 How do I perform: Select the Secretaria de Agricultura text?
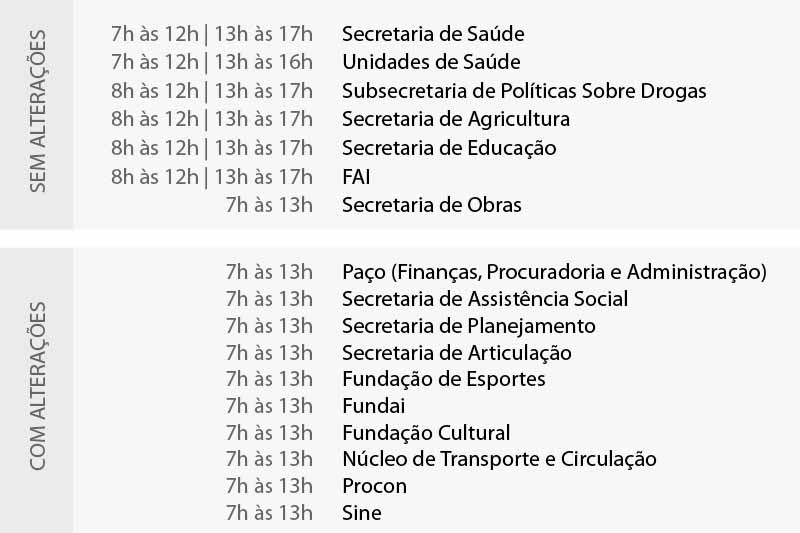point(456,119)
